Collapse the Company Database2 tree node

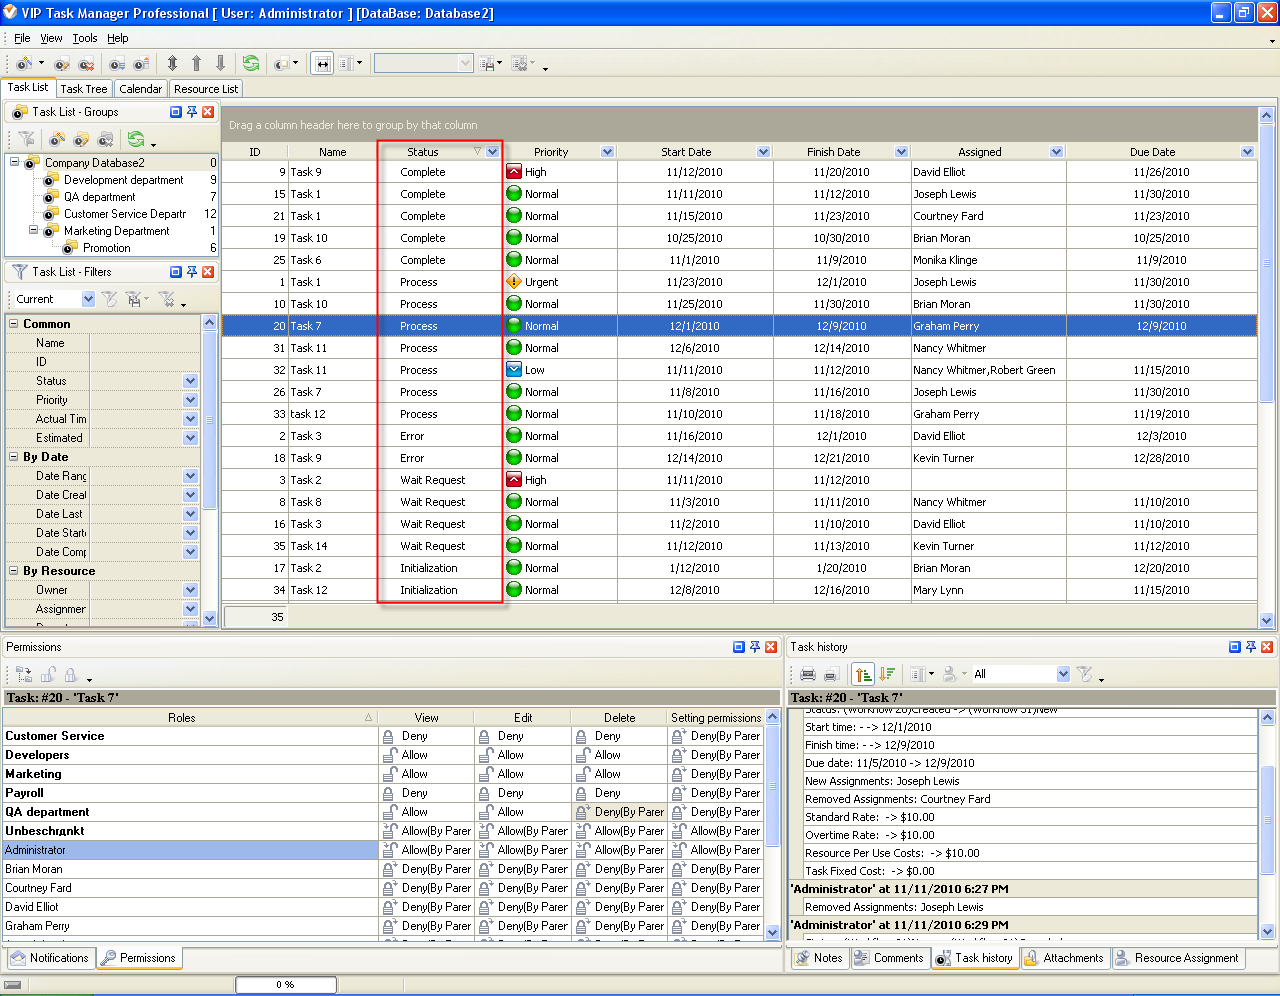coord(15,162)
